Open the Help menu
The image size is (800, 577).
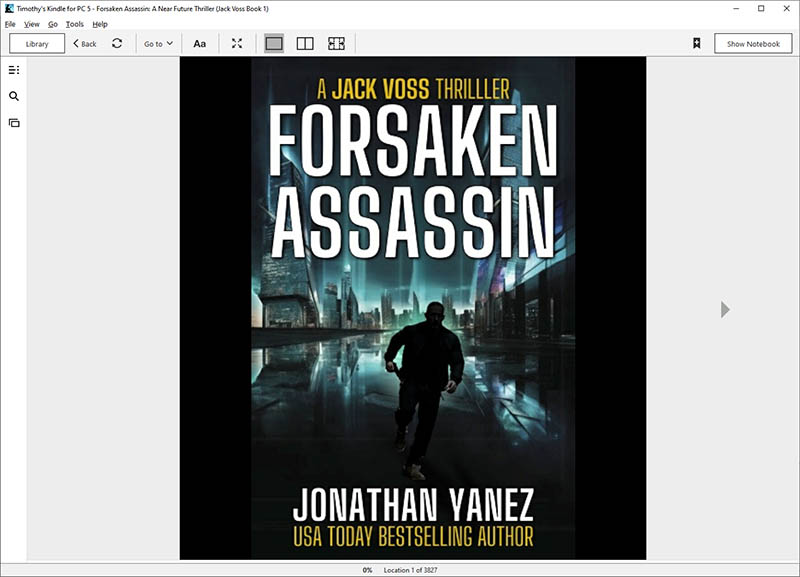pyautogui.click(x=100, y=24)
